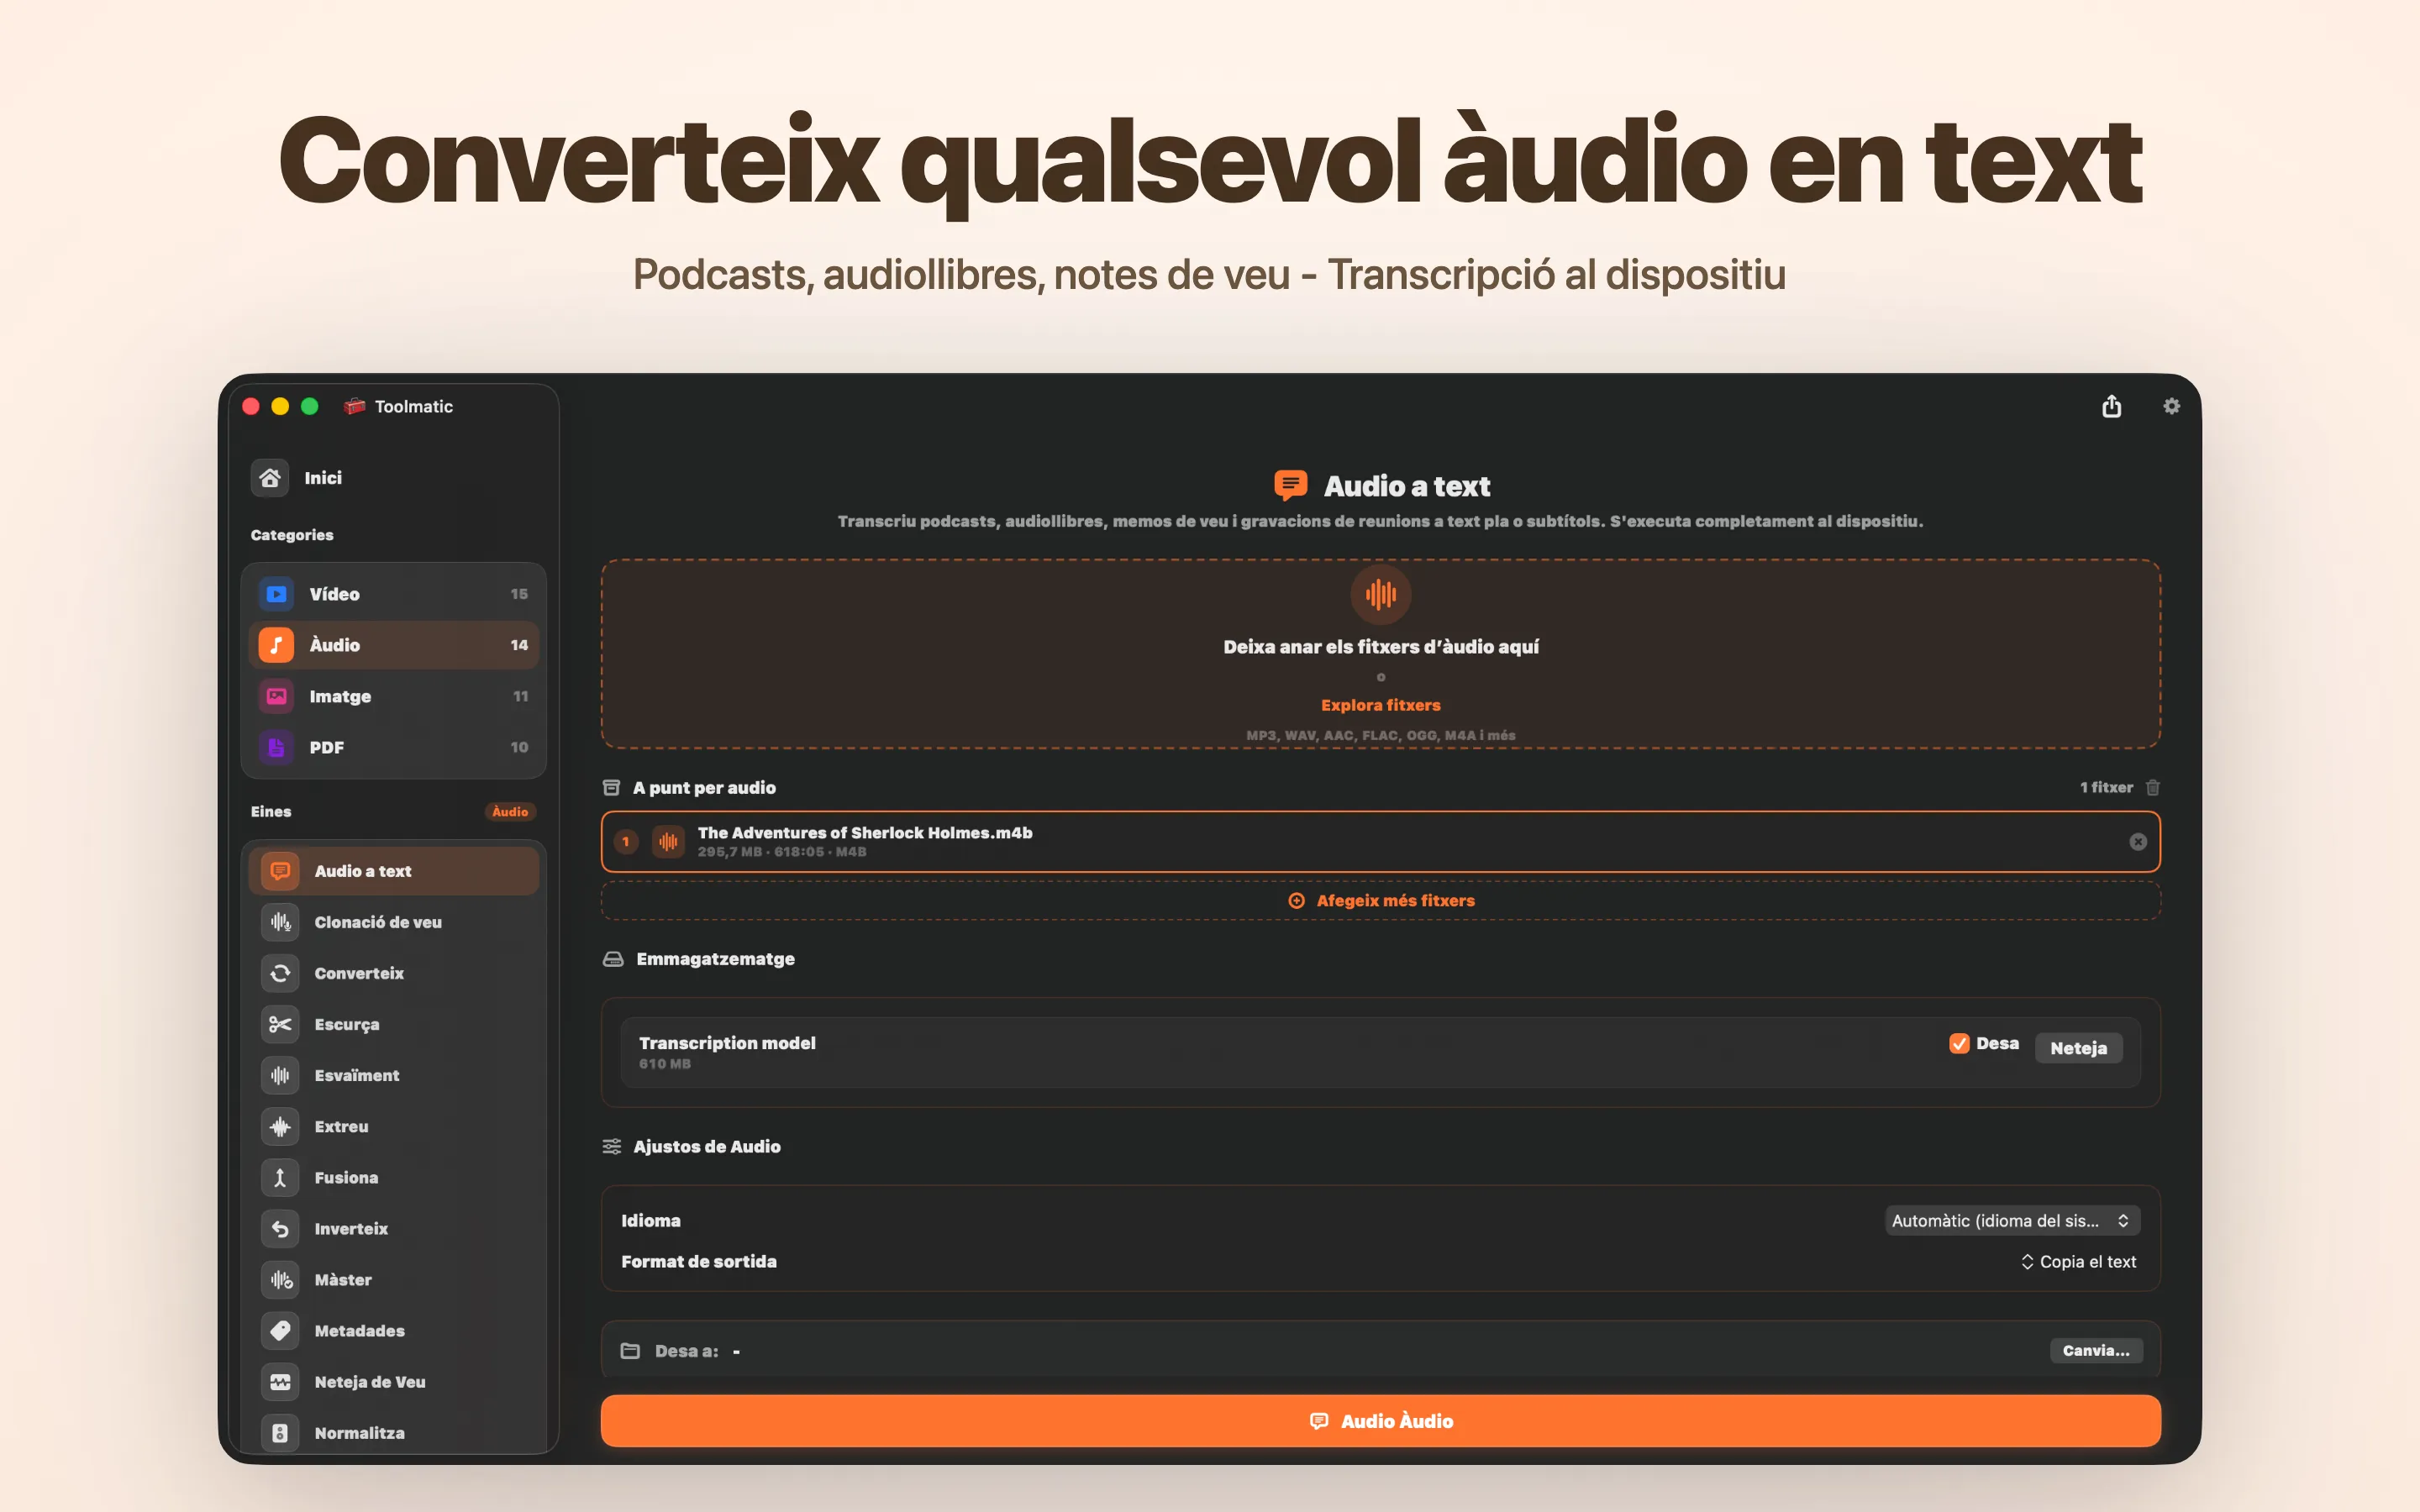Open the Idioma language dropdown
Image resolution: width=2420 pixels, height=1512 pixels.
(x=2012, y=1220)
